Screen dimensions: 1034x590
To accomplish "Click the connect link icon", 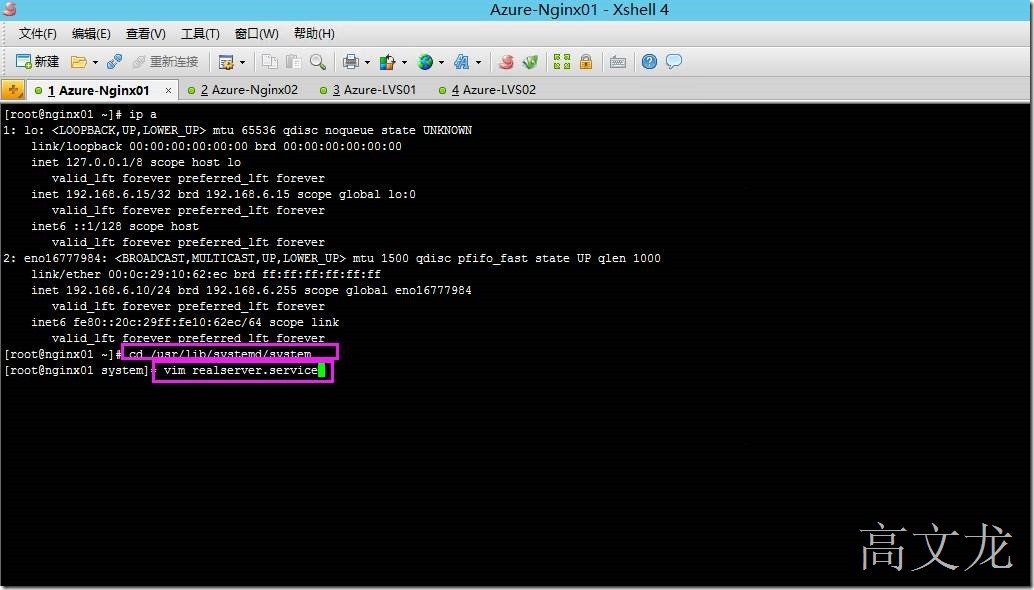I will click(x=114, y=62).
